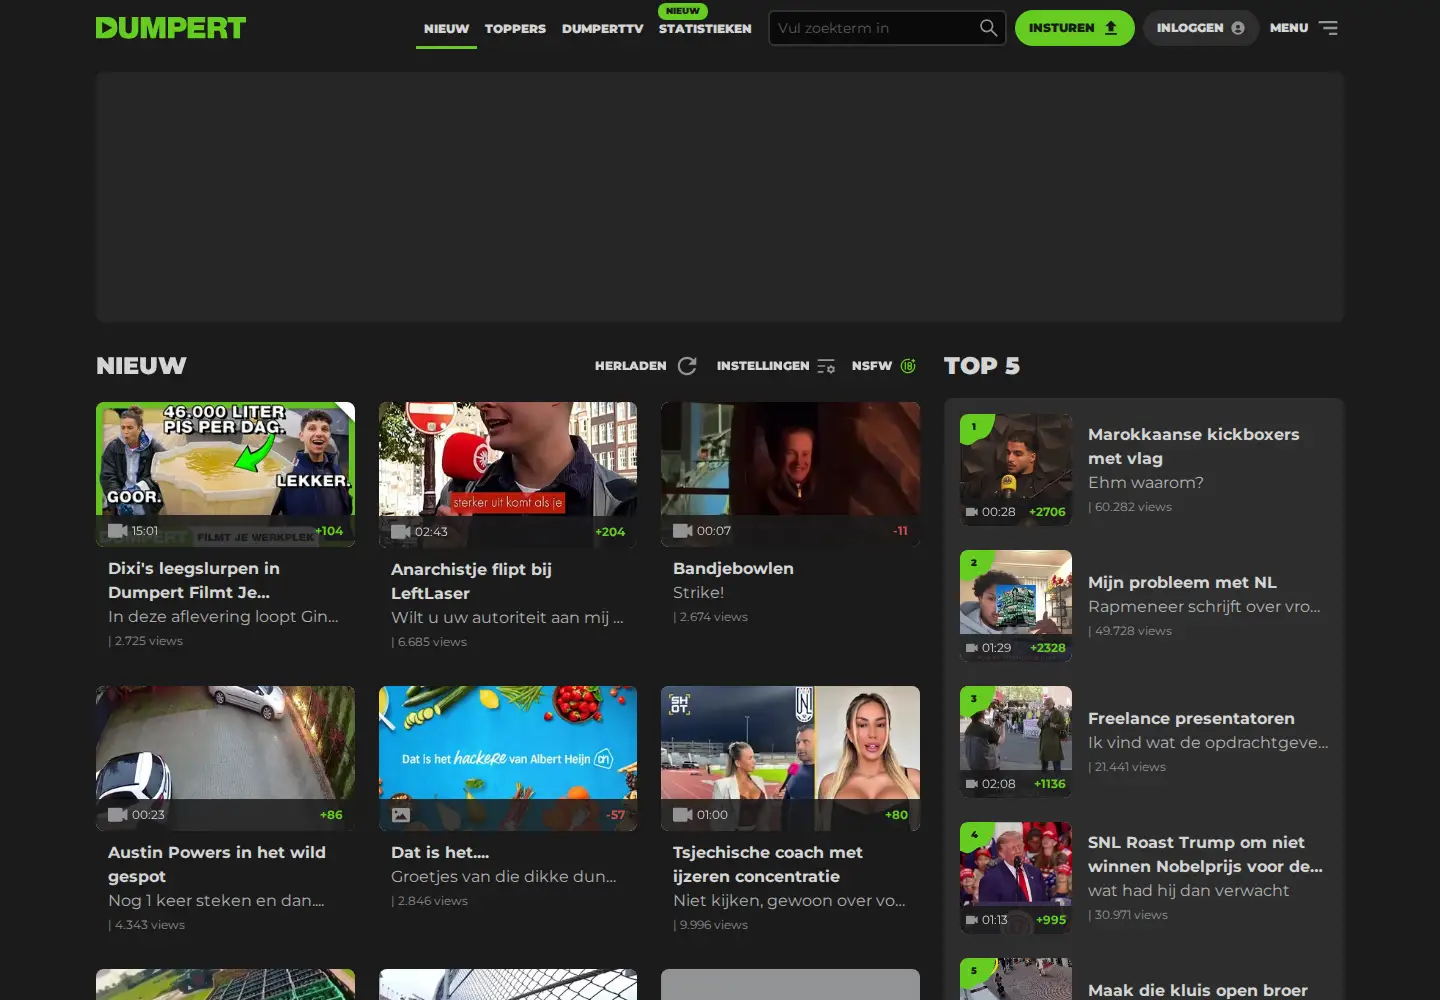Click the Herladen refresh icon
The height and width of the screenshot is (1000, 1440).
[x=687, y=366]
